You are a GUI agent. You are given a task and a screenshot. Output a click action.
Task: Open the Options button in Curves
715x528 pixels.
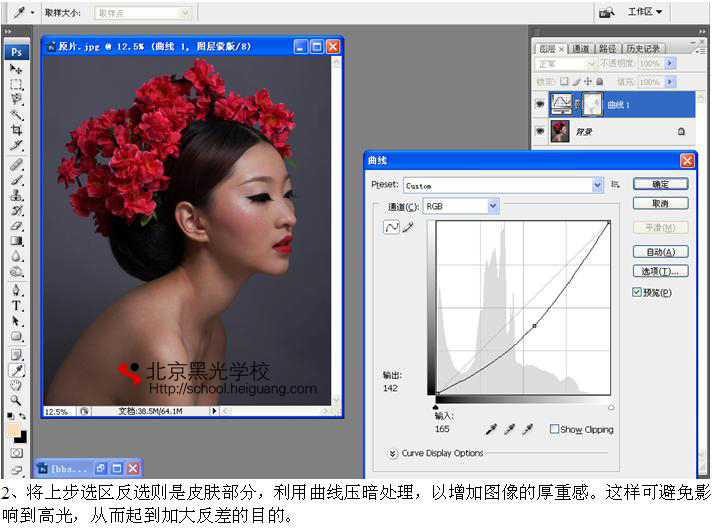coord(660,271)
